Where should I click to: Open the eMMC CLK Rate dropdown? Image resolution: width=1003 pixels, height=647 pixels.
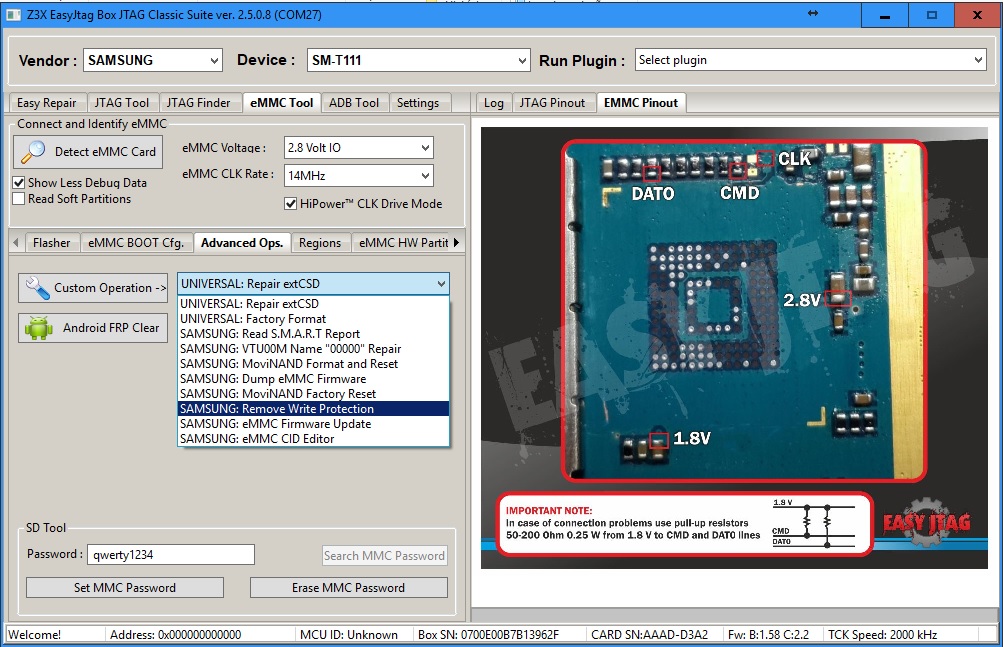[358, 175]
